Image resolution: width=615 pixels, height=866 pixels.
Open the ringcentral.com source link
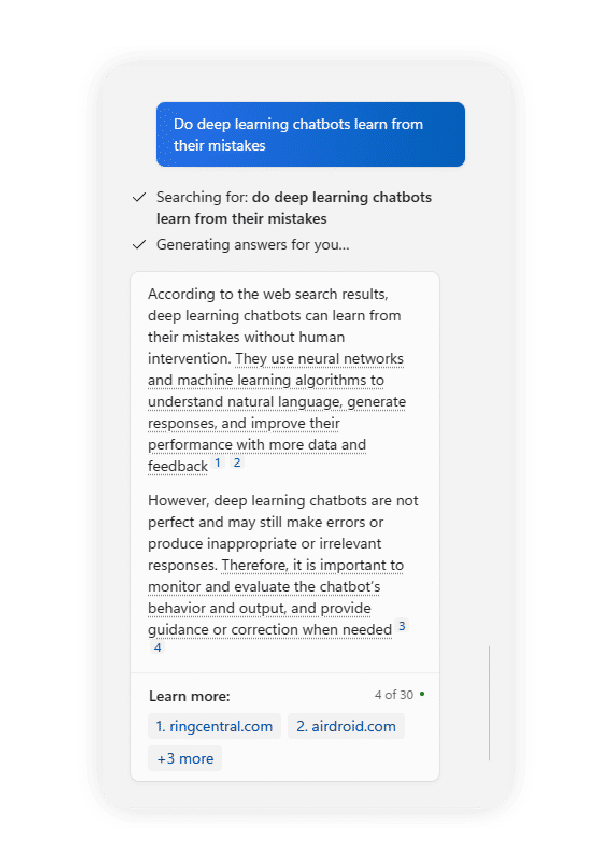[x=214, y=727]
